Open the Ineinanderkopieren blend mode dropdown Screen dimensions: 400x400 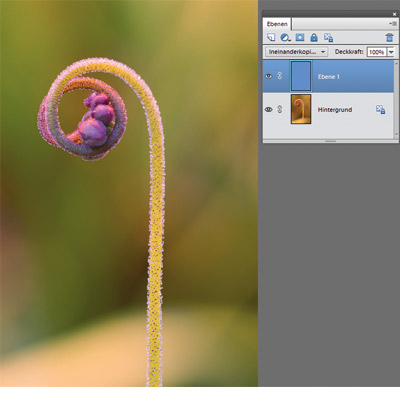tap(296, 52)
